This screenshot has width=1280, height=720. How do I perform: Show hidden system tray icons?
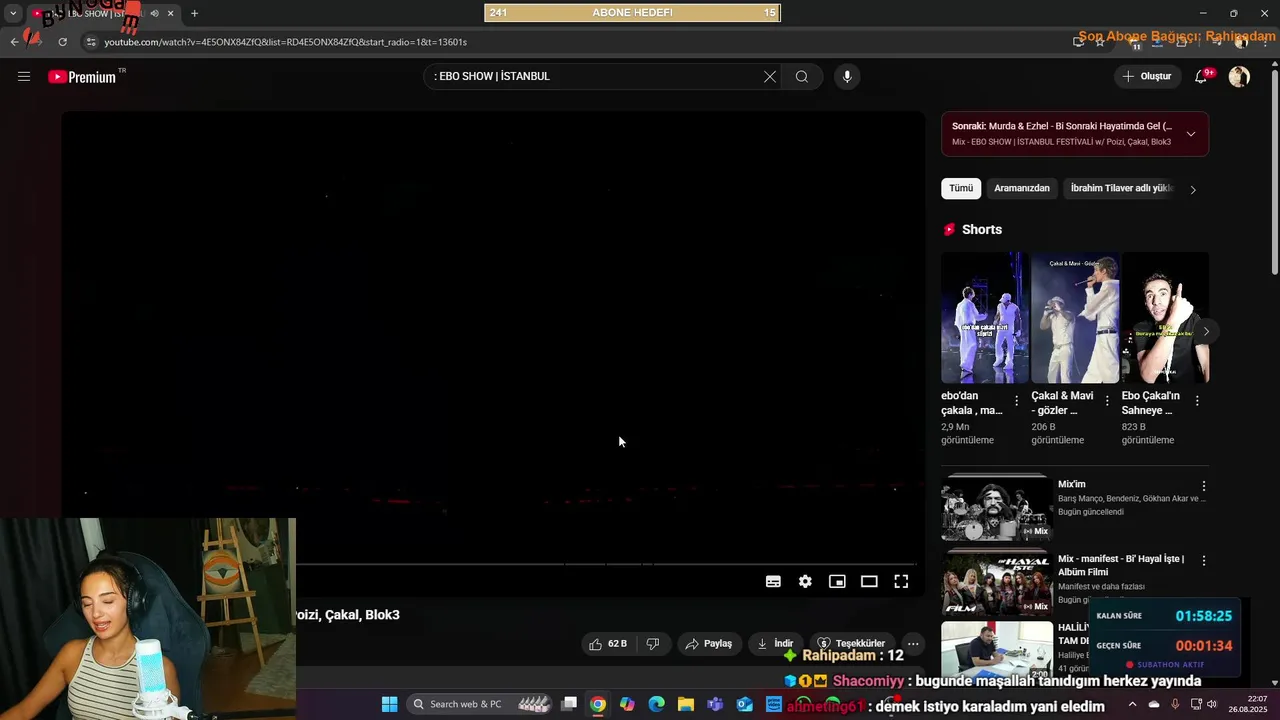[x=1132, y=704]
